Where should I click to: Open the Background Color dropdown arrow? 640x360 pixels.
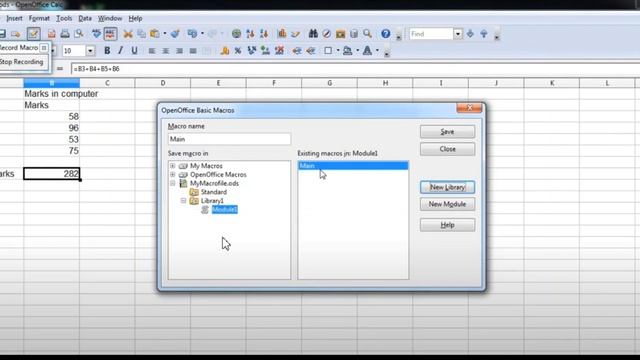(358, 51)
